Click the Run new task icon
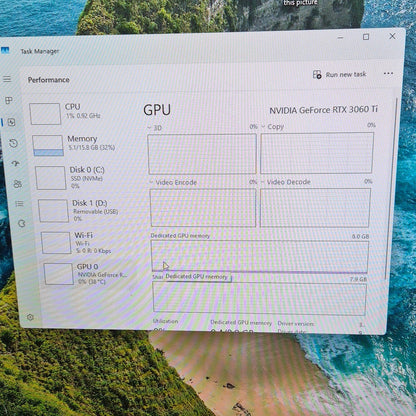Screen dimensions: 416x416 point(317,74)
